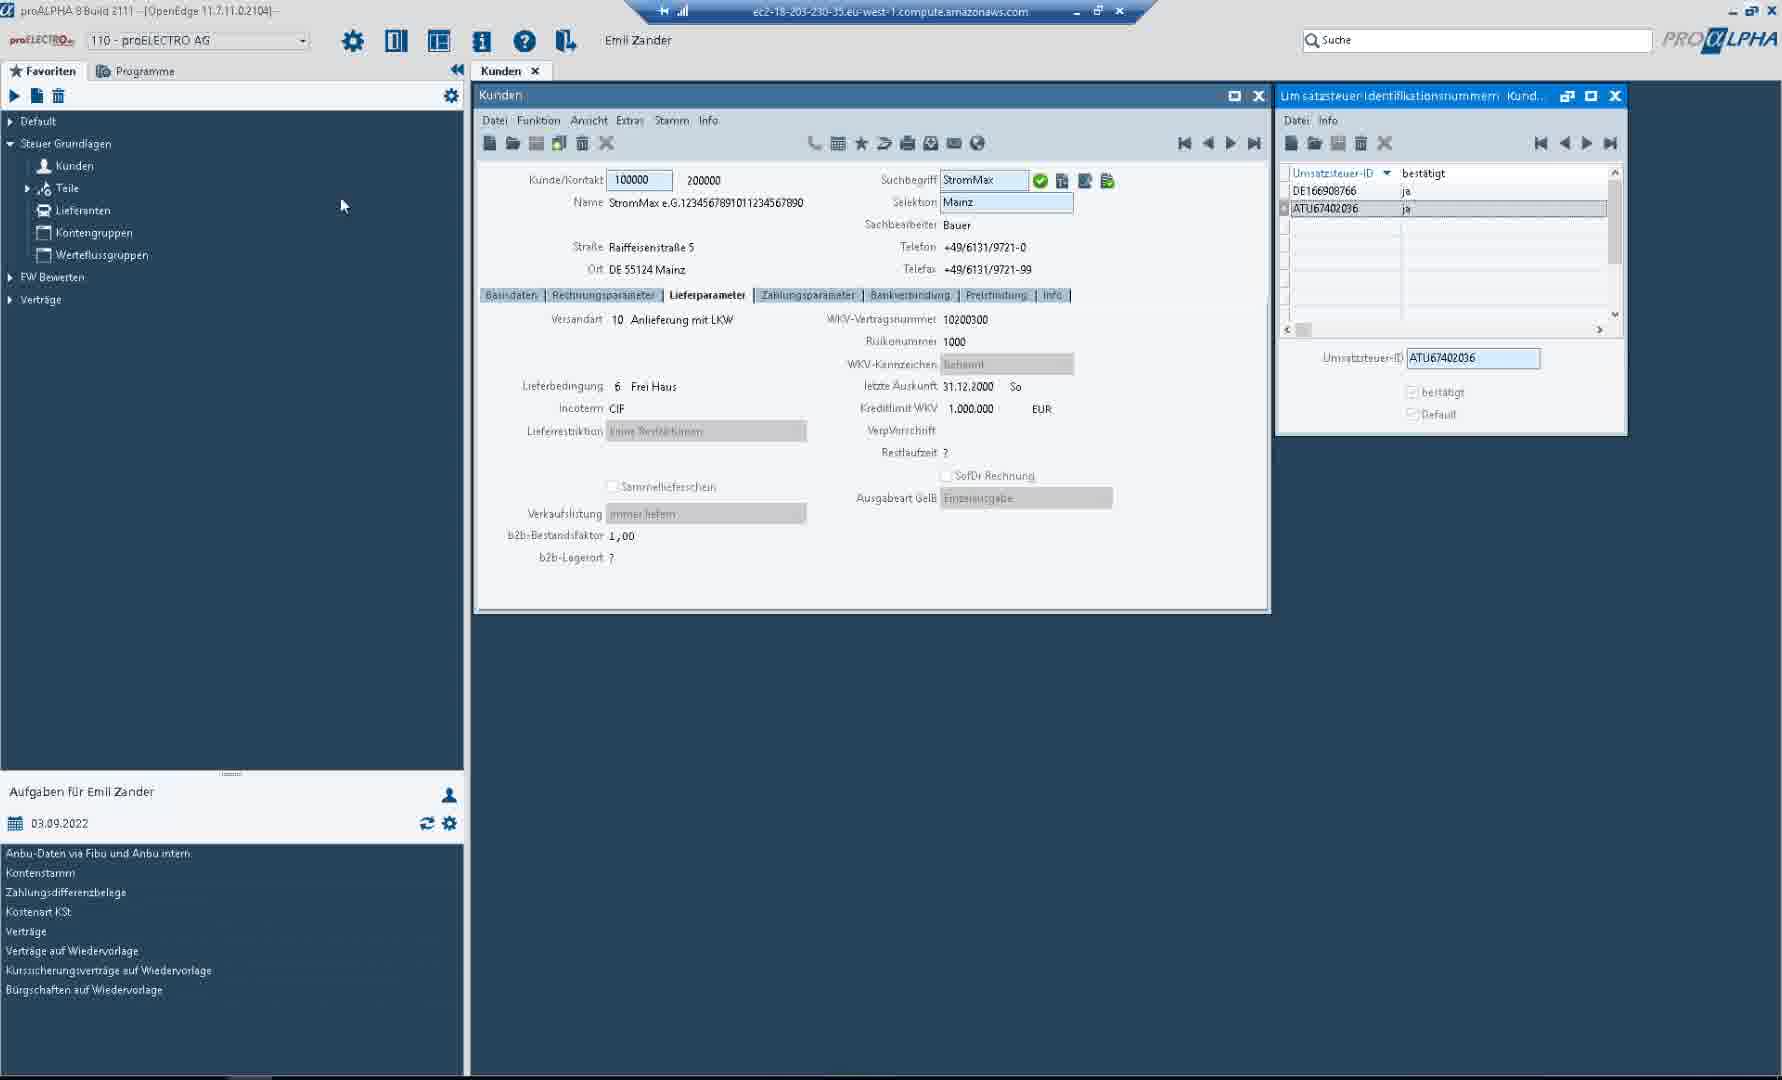Open the Verkaufslistung dropdown
The width and height of the screenshot is (1782, 1080).
pos(706,514)
